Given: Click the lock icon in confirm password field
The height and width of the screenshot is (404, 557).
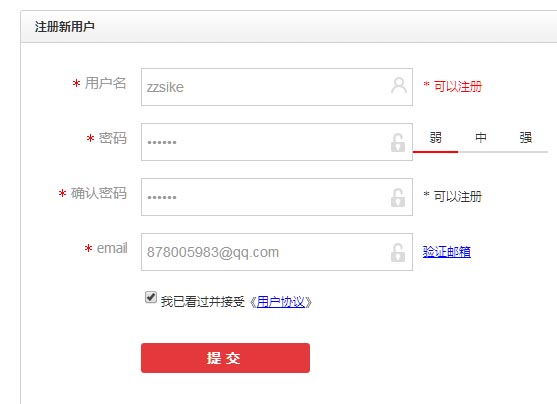Looking at the screenshot, I should 398,197.
